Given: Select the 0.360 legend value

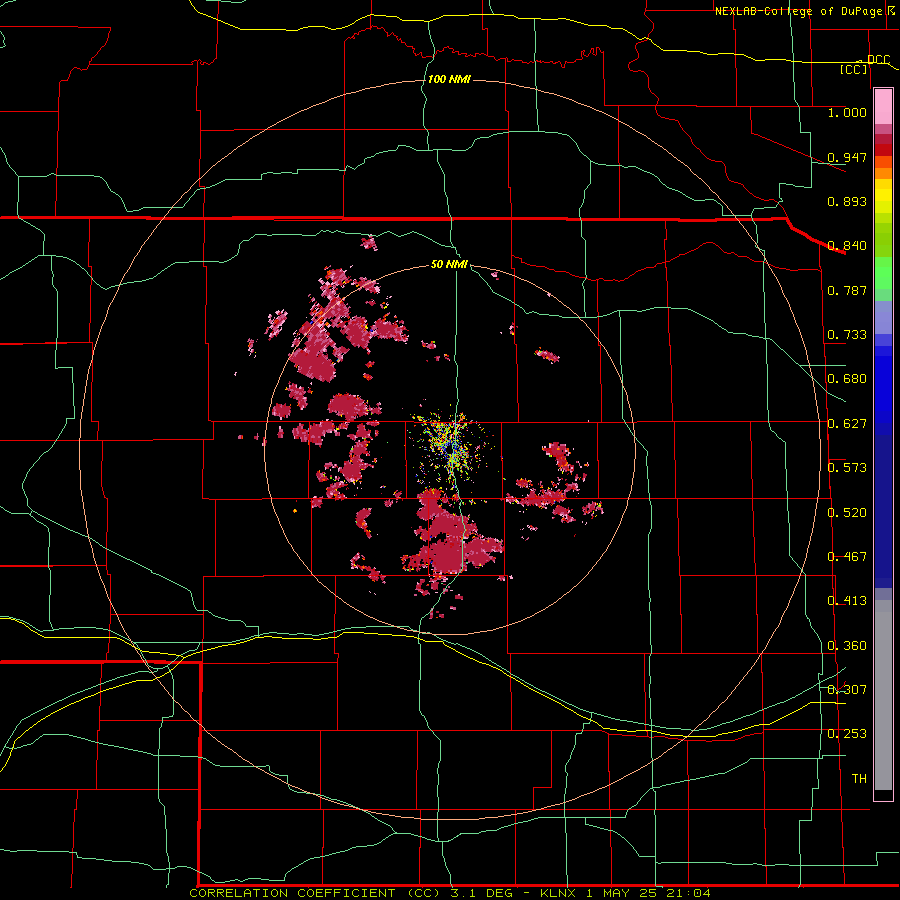Looking at the screenshot, I should coord(847,646).
